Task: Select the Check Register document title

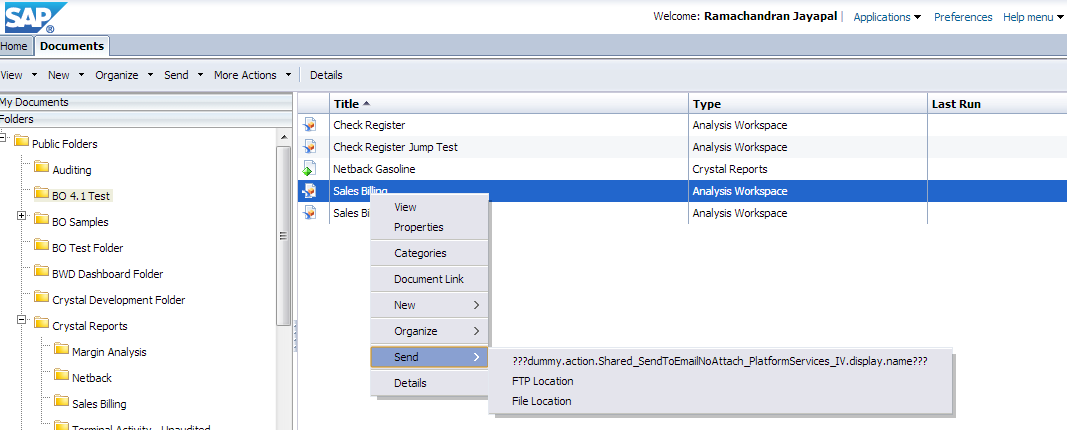Action: 369,125
